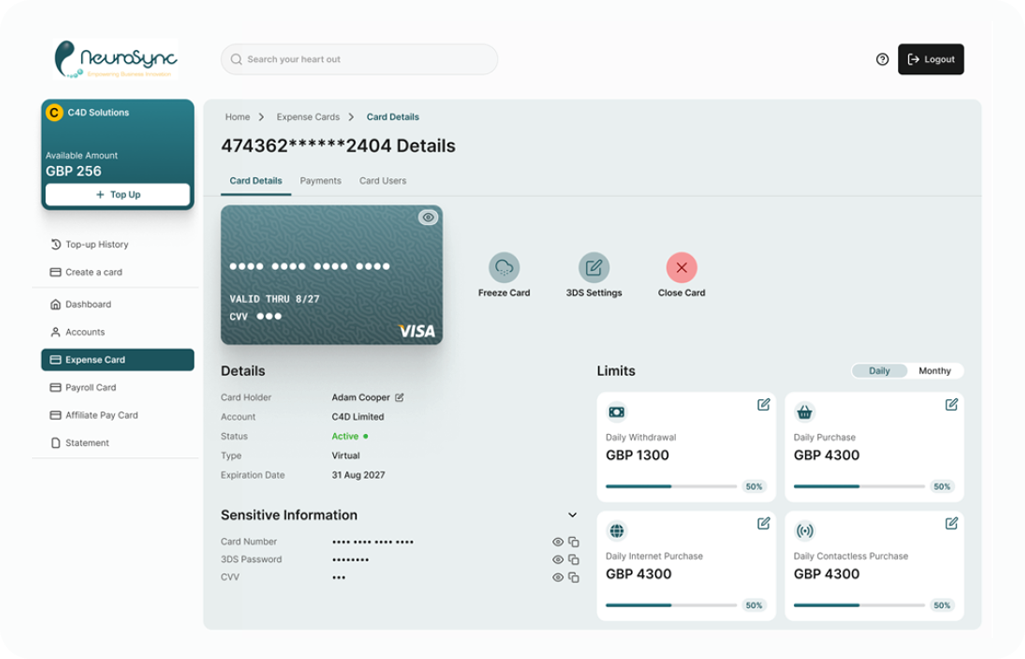The image size is (1025, 659).
Task: Collapse the Sensitive Information section
Action: pyautogui.click(x=572, y=516)
